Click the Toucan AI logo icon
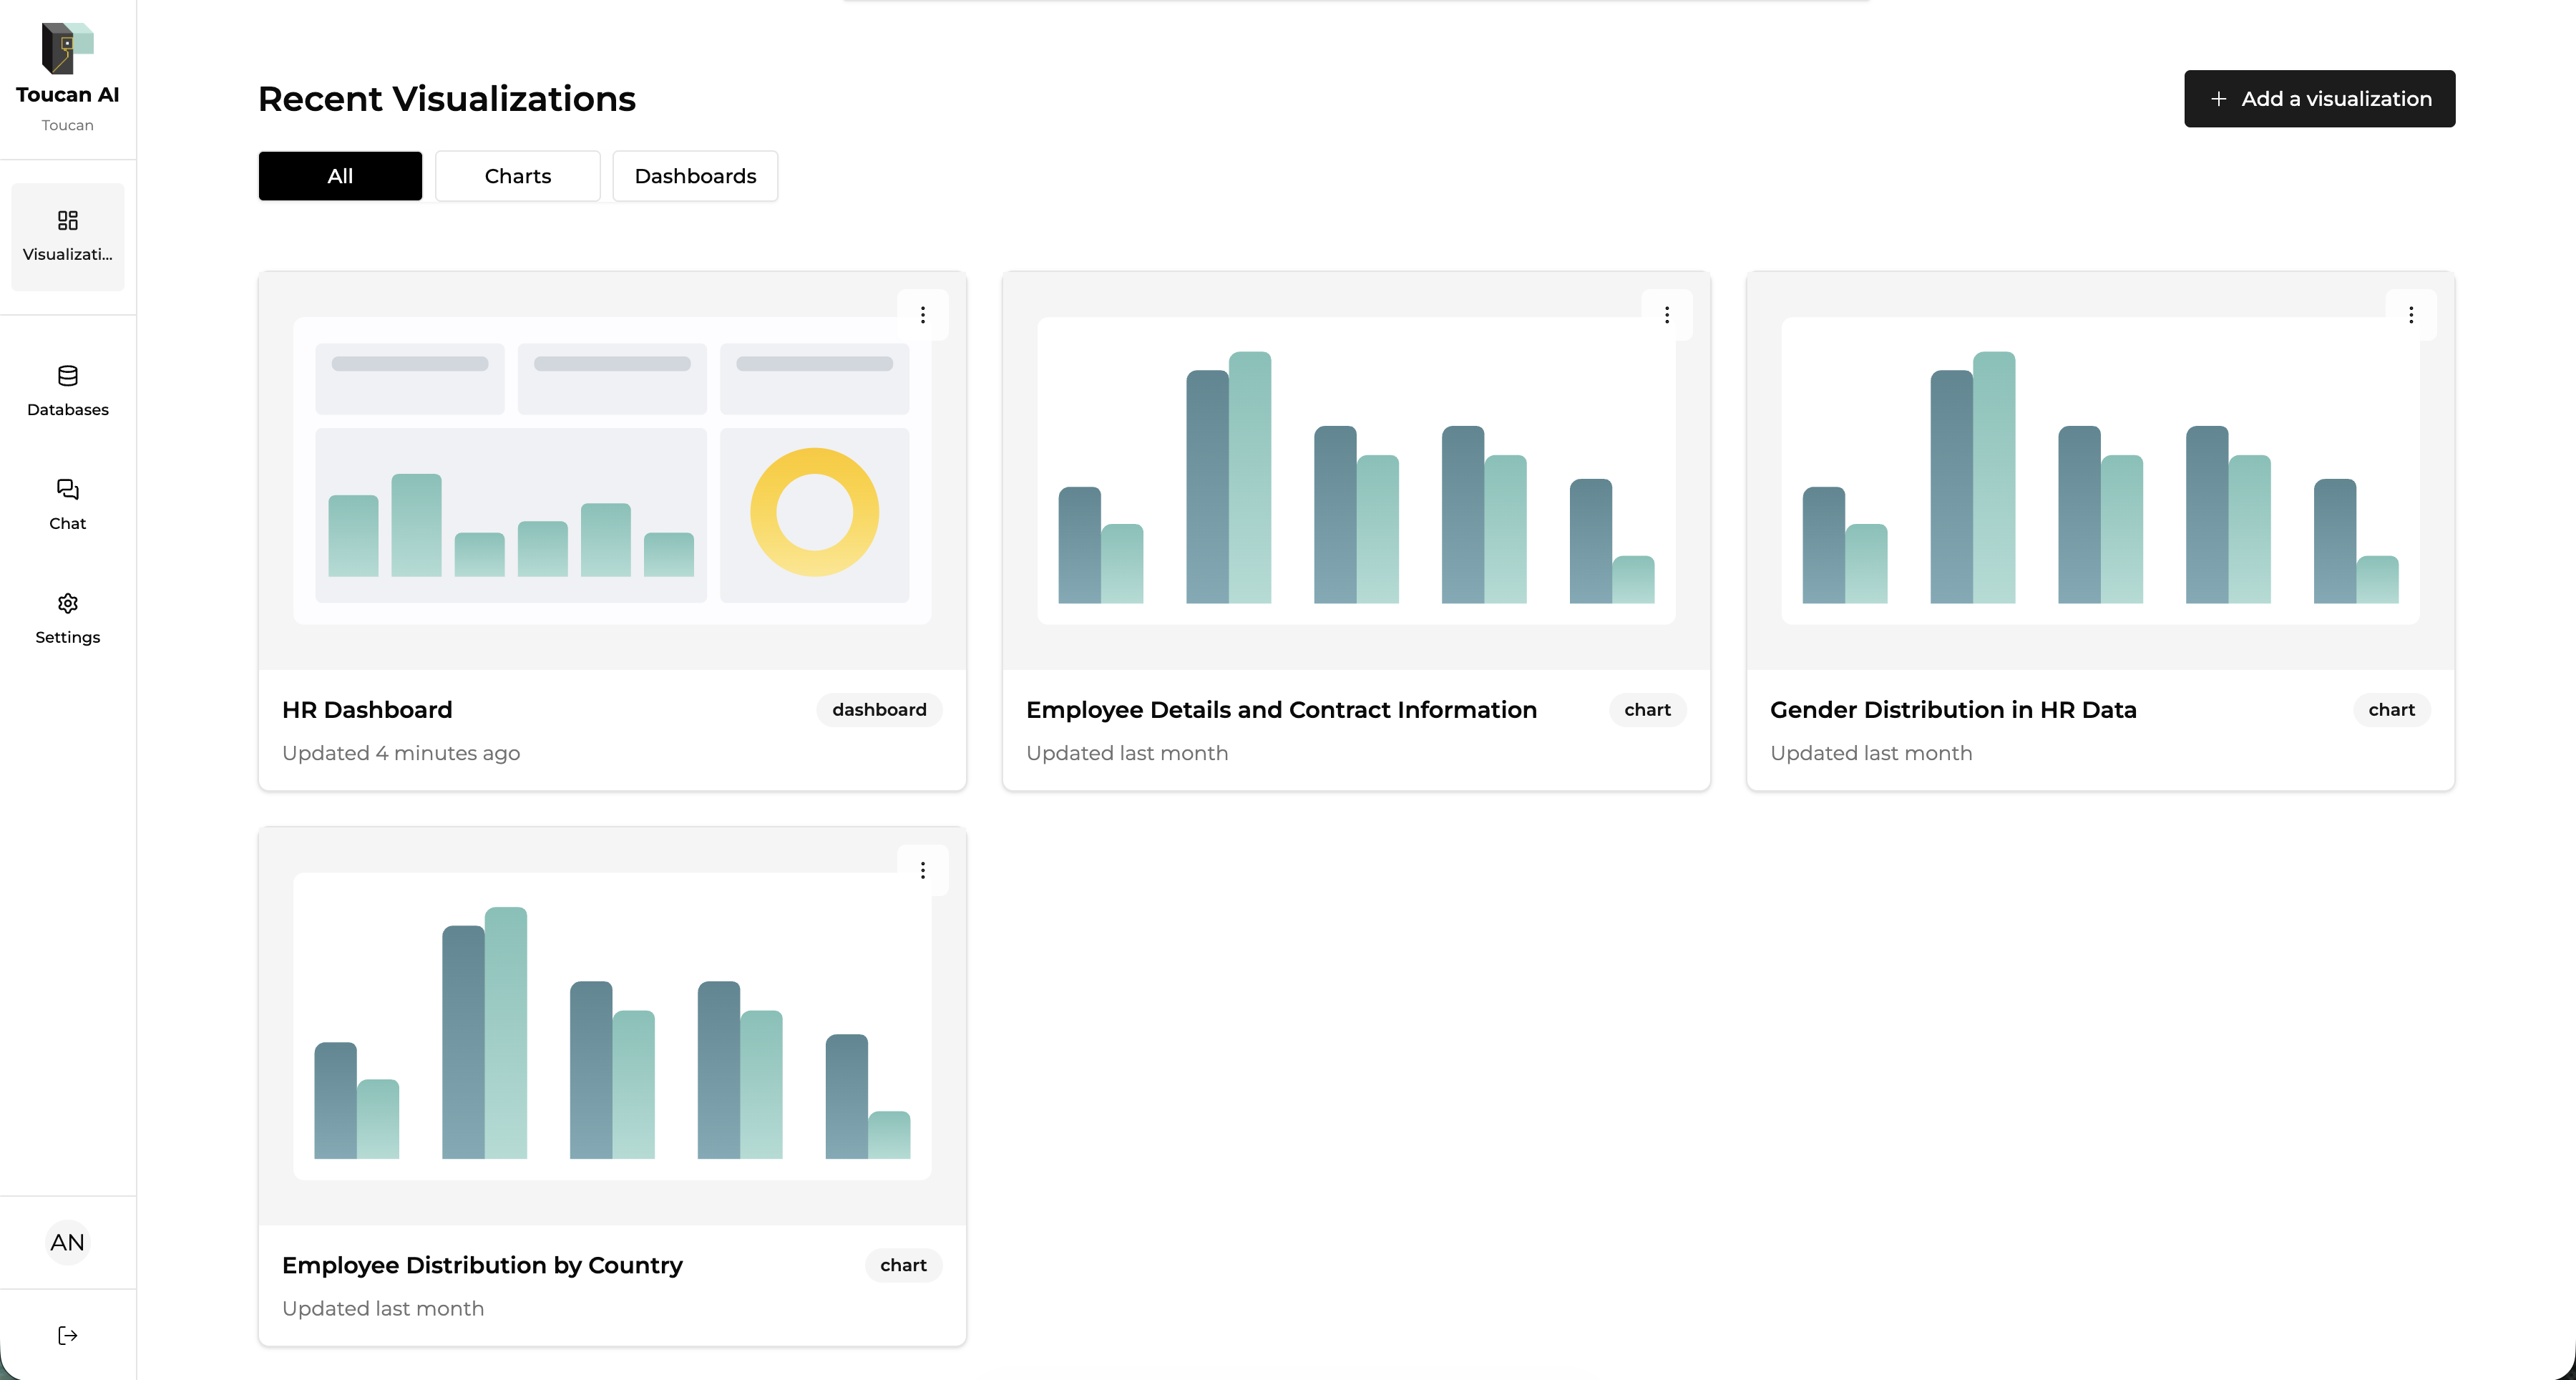Image resolution: width=2576 pixels, height=1380 pixels. [x=67, y=48]
